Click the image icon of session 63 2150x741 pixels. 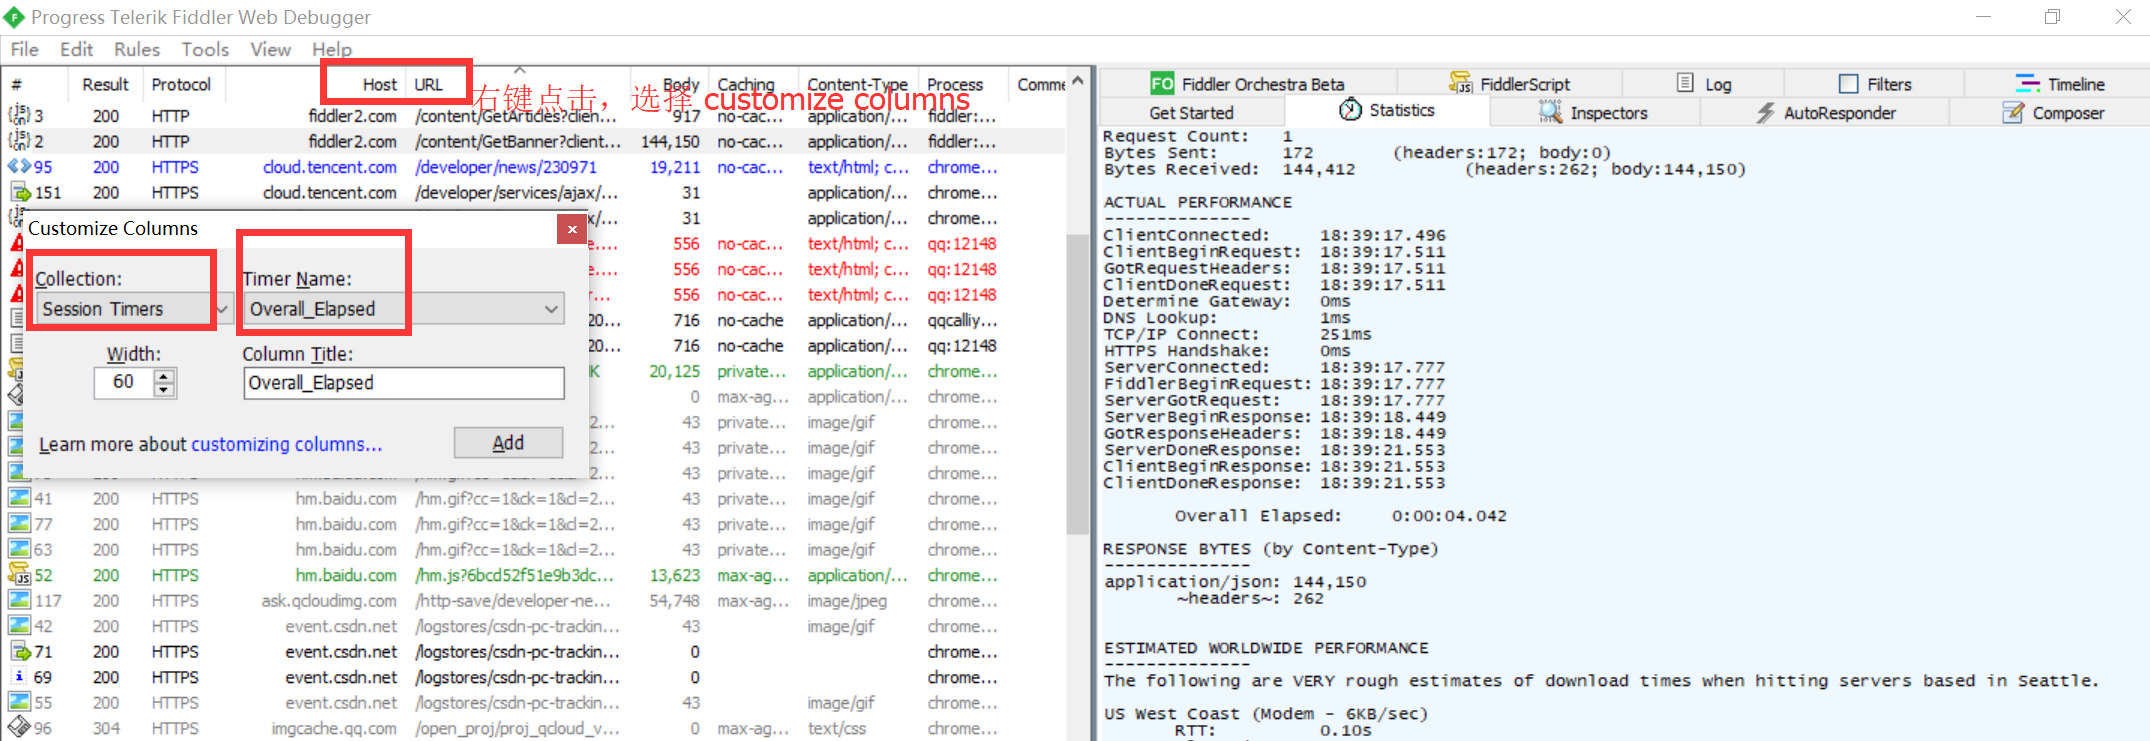click(19, 548)
